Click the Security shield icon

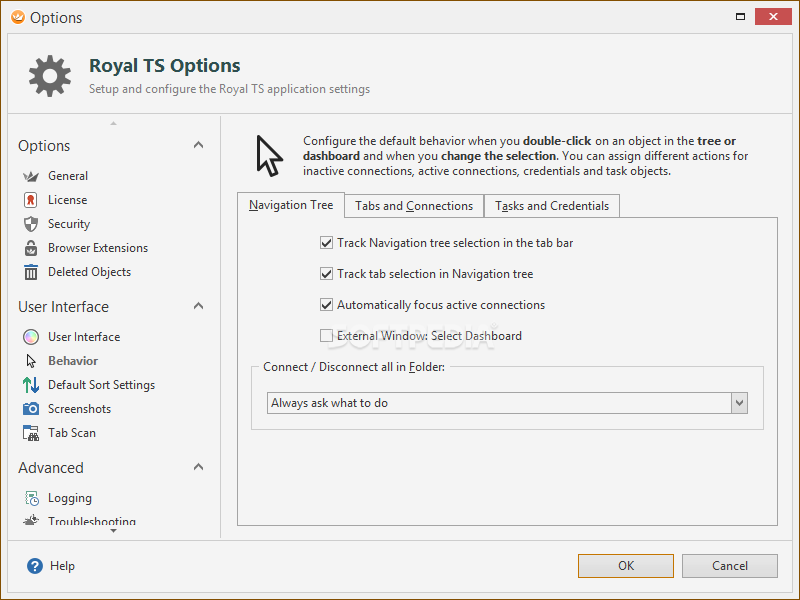31,224
